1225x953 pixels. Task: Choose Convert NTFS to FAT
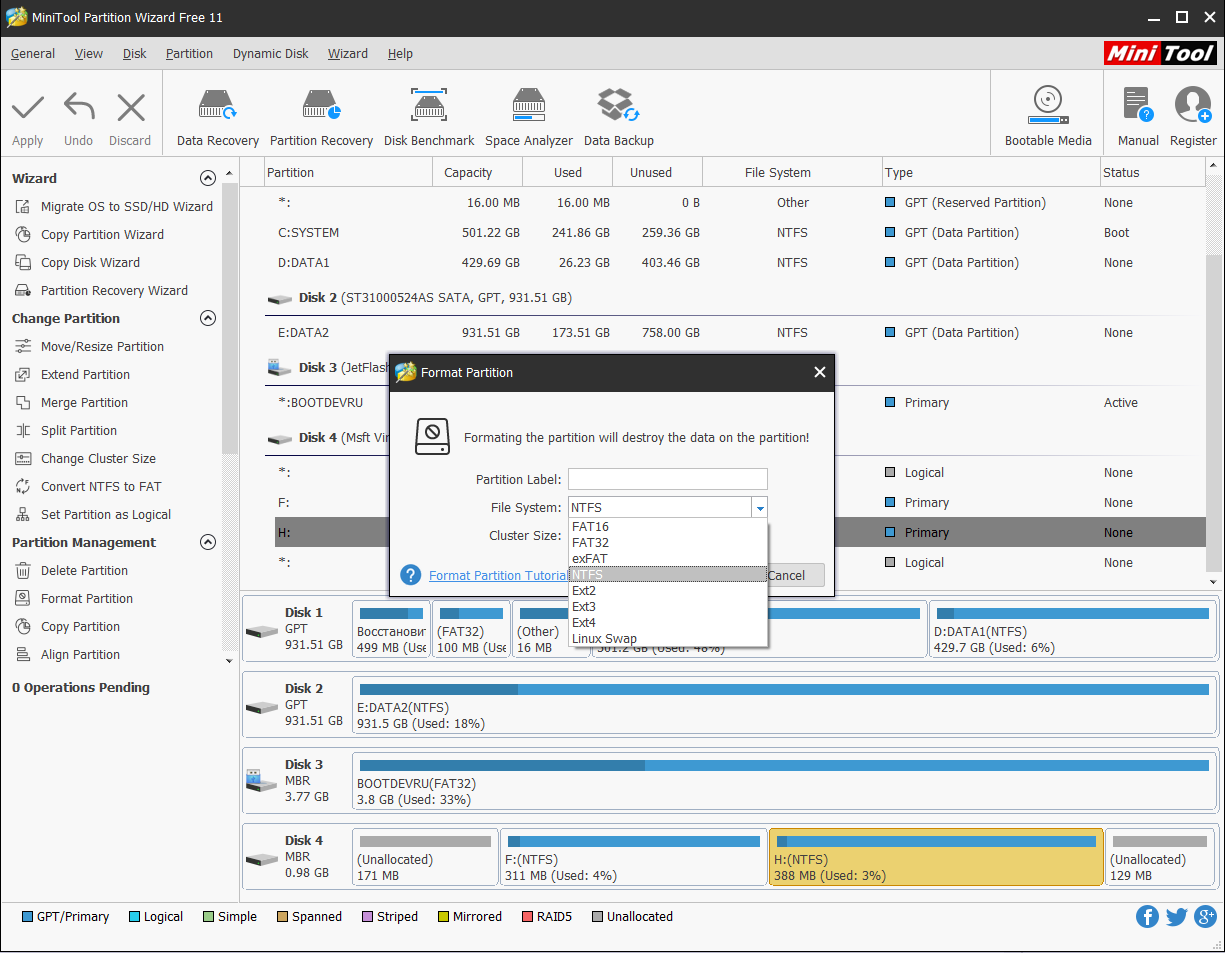coord(101,487)
